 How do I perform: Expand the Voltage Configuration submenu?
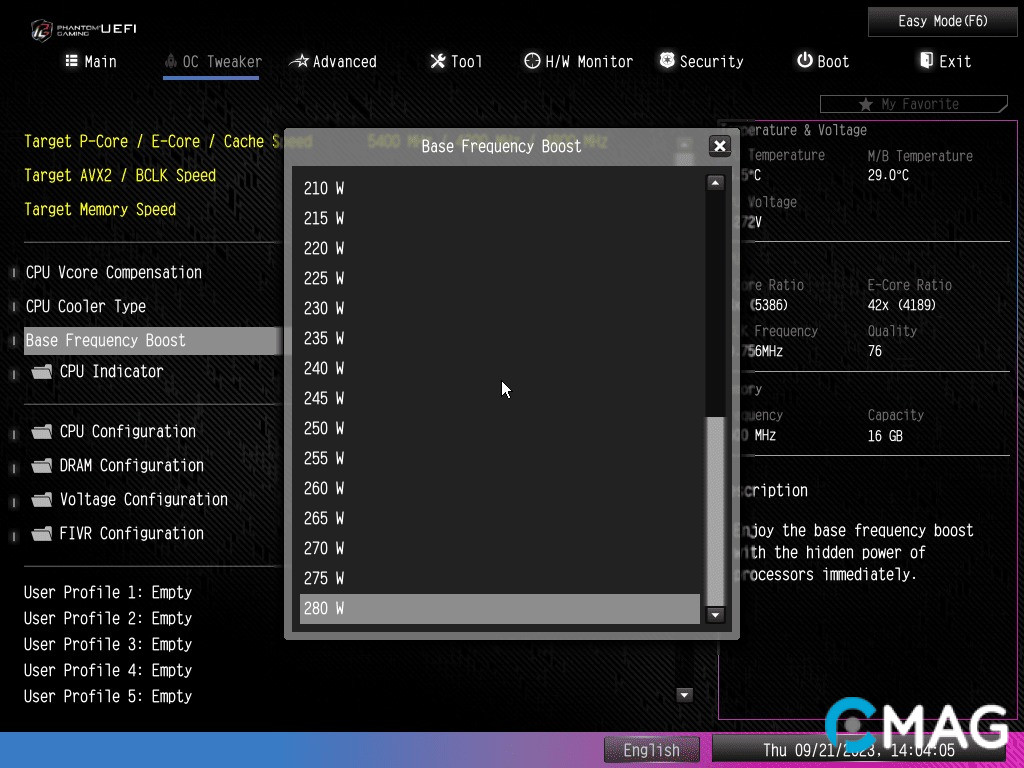143,499
